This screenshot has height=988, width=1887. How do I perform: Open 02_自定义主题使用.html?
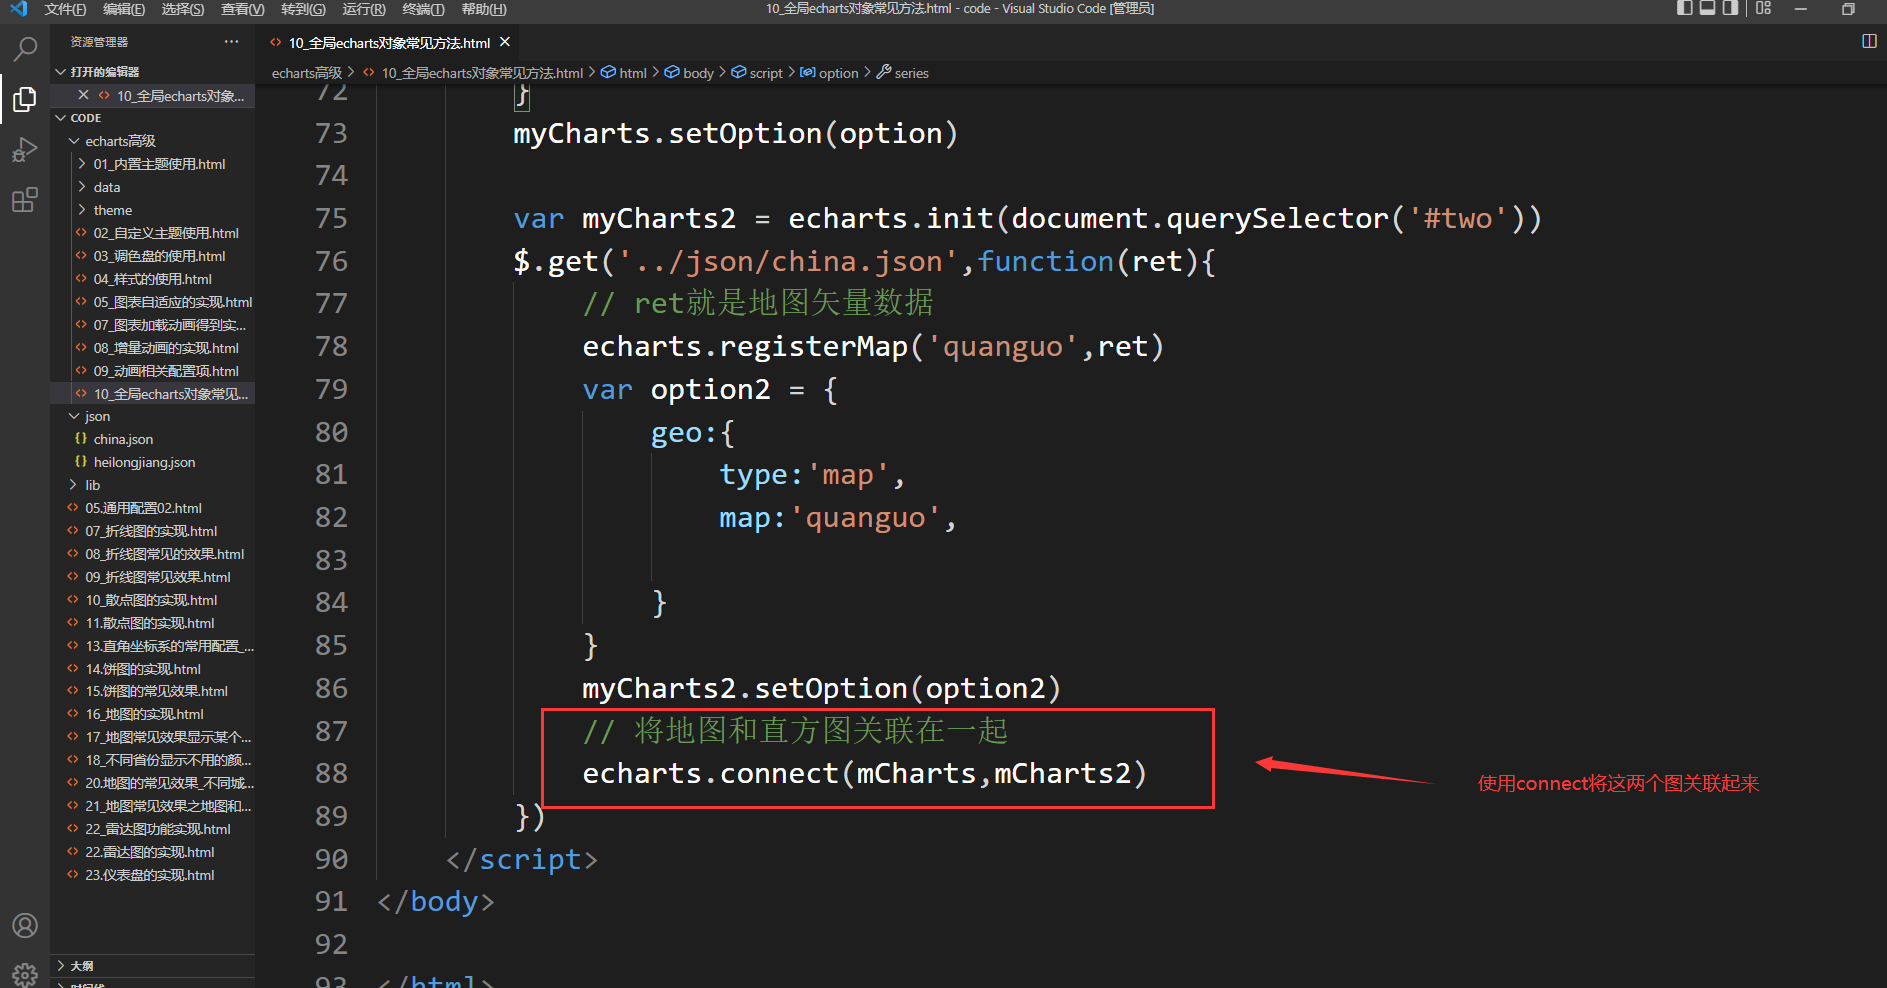tap(166, 233)
